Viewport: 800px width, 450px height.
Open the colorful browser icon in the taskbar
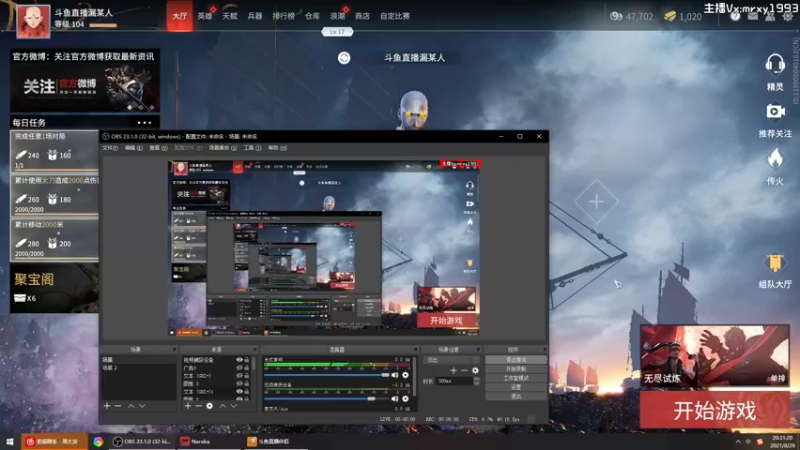coord(98,442)
